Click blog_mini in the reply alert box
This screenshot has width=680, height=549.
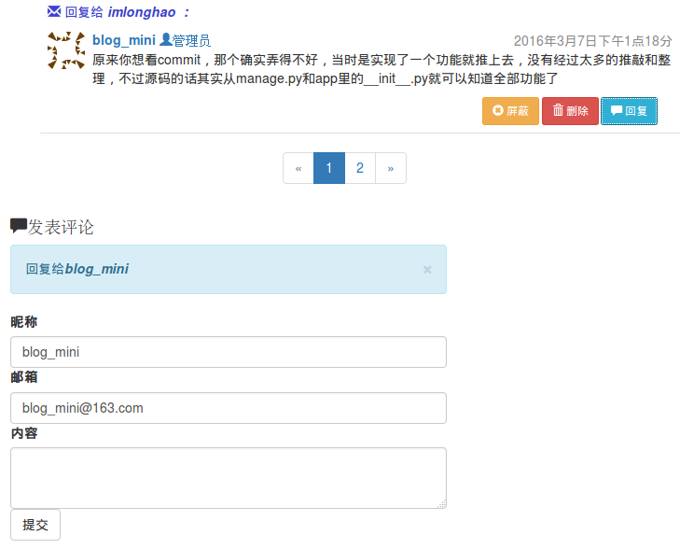pyautogui.click(x=97, y=269)
